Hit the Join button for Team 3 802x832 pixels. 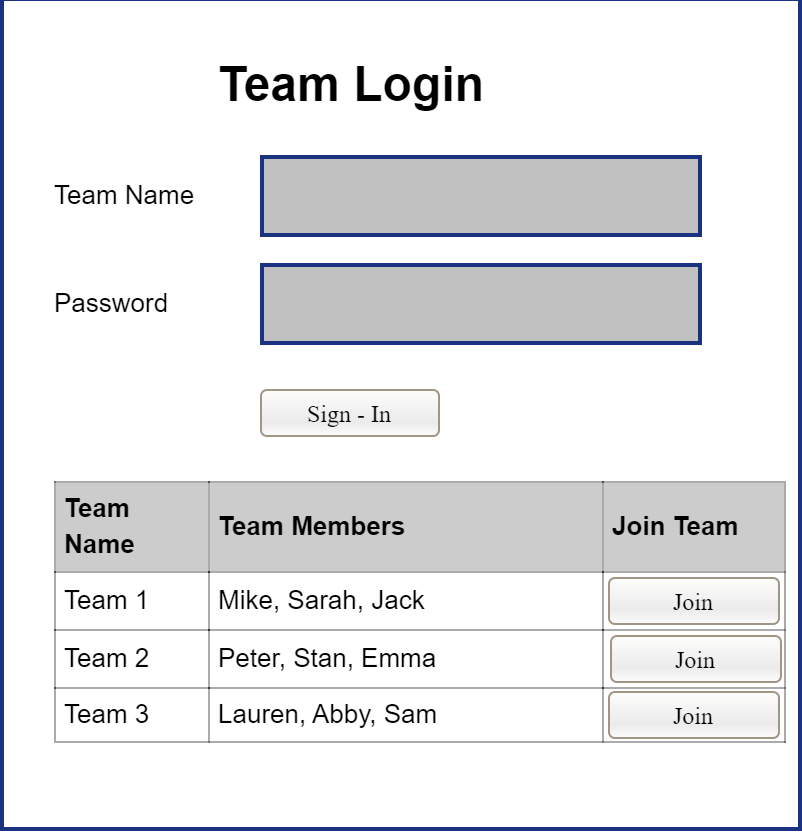(693, 715)
